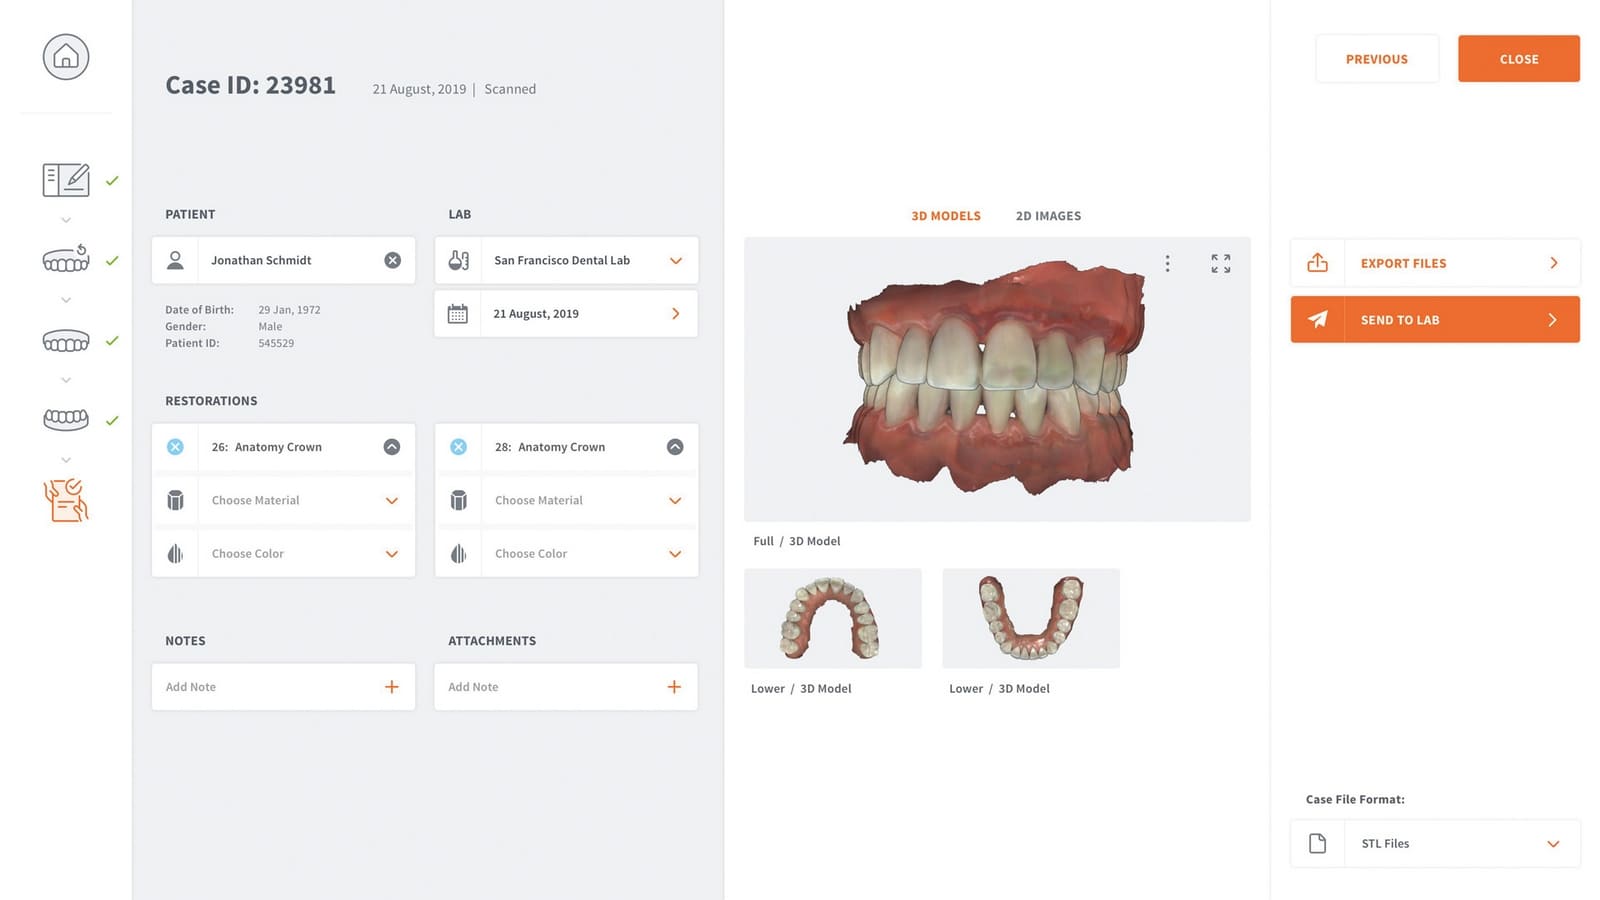The height and width of the screenshot is (900, 1600).
Task: Collapse the 26 Anatomy Crown restoration
Action: pos(392,447)
